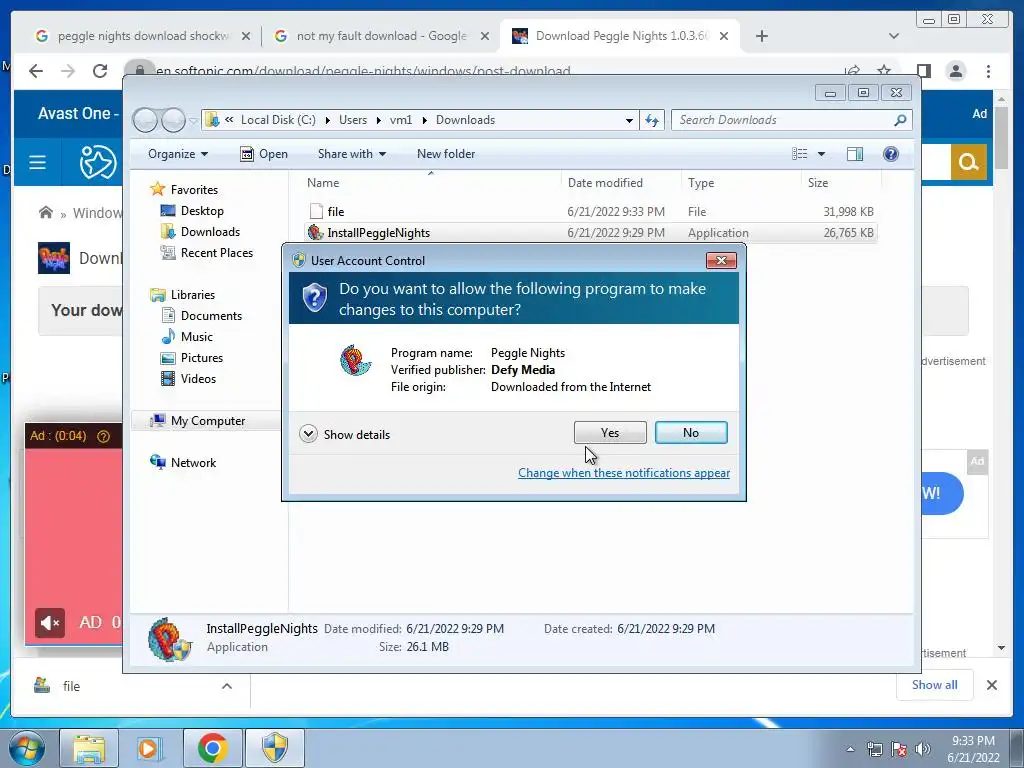Open Chrome from the taskbar
This screenshot has height=768, width=1024.
212,748
